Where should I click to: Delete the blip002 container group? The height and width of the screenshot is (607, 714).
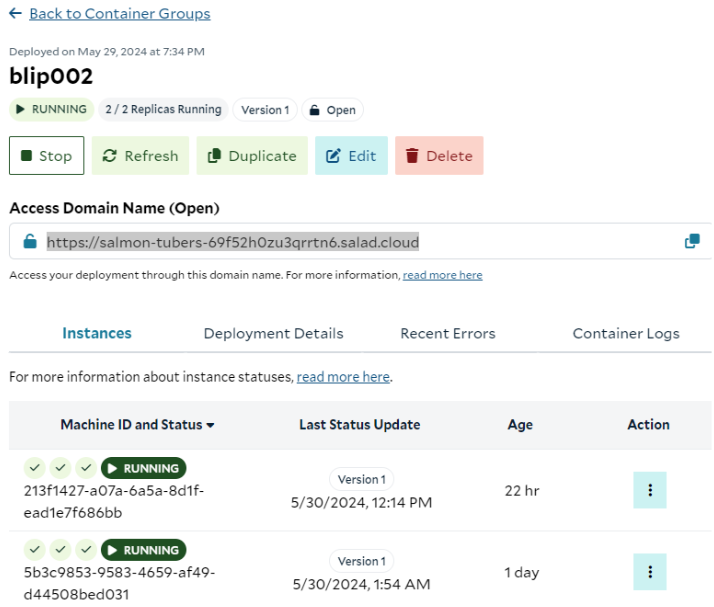439,155
